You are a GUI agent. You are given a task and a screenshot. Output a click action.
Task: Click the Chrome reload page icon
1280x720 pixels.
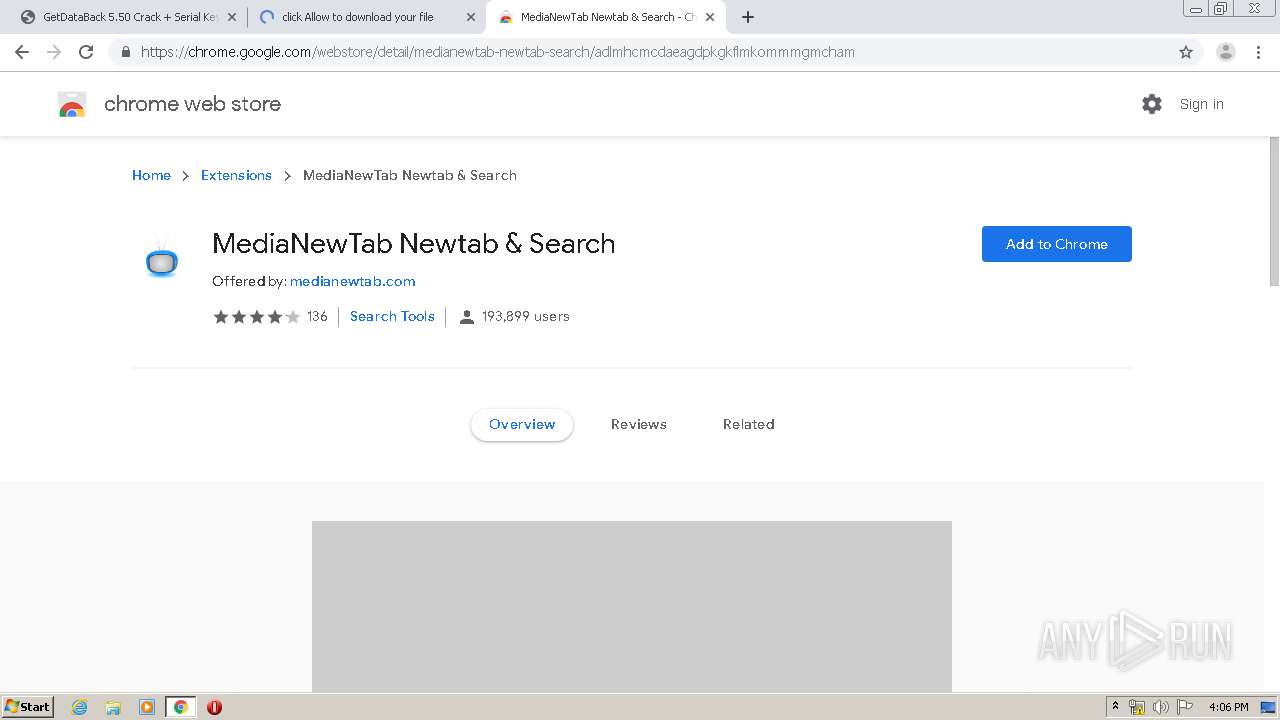coord(86,52)
